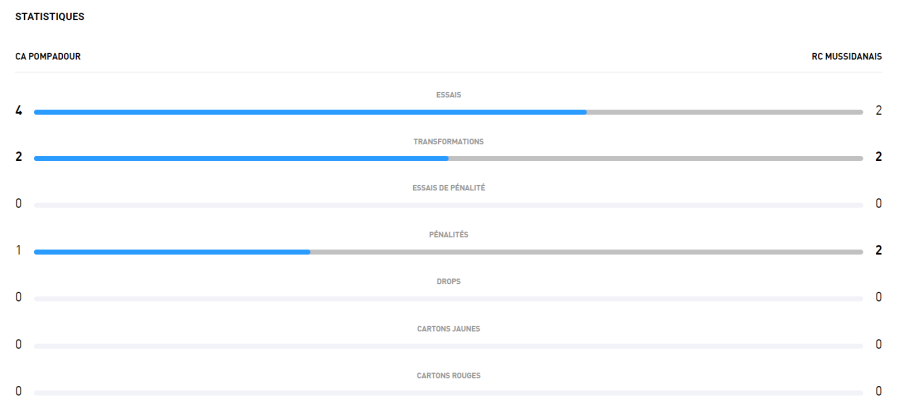
Task: Click the PÉNALITÉS stat label
Action: click(448, 235)
